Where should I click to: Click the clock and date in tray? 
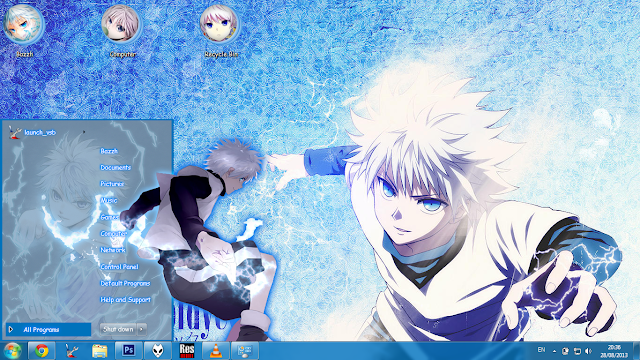pyautogui.click(x=614, y=351)
